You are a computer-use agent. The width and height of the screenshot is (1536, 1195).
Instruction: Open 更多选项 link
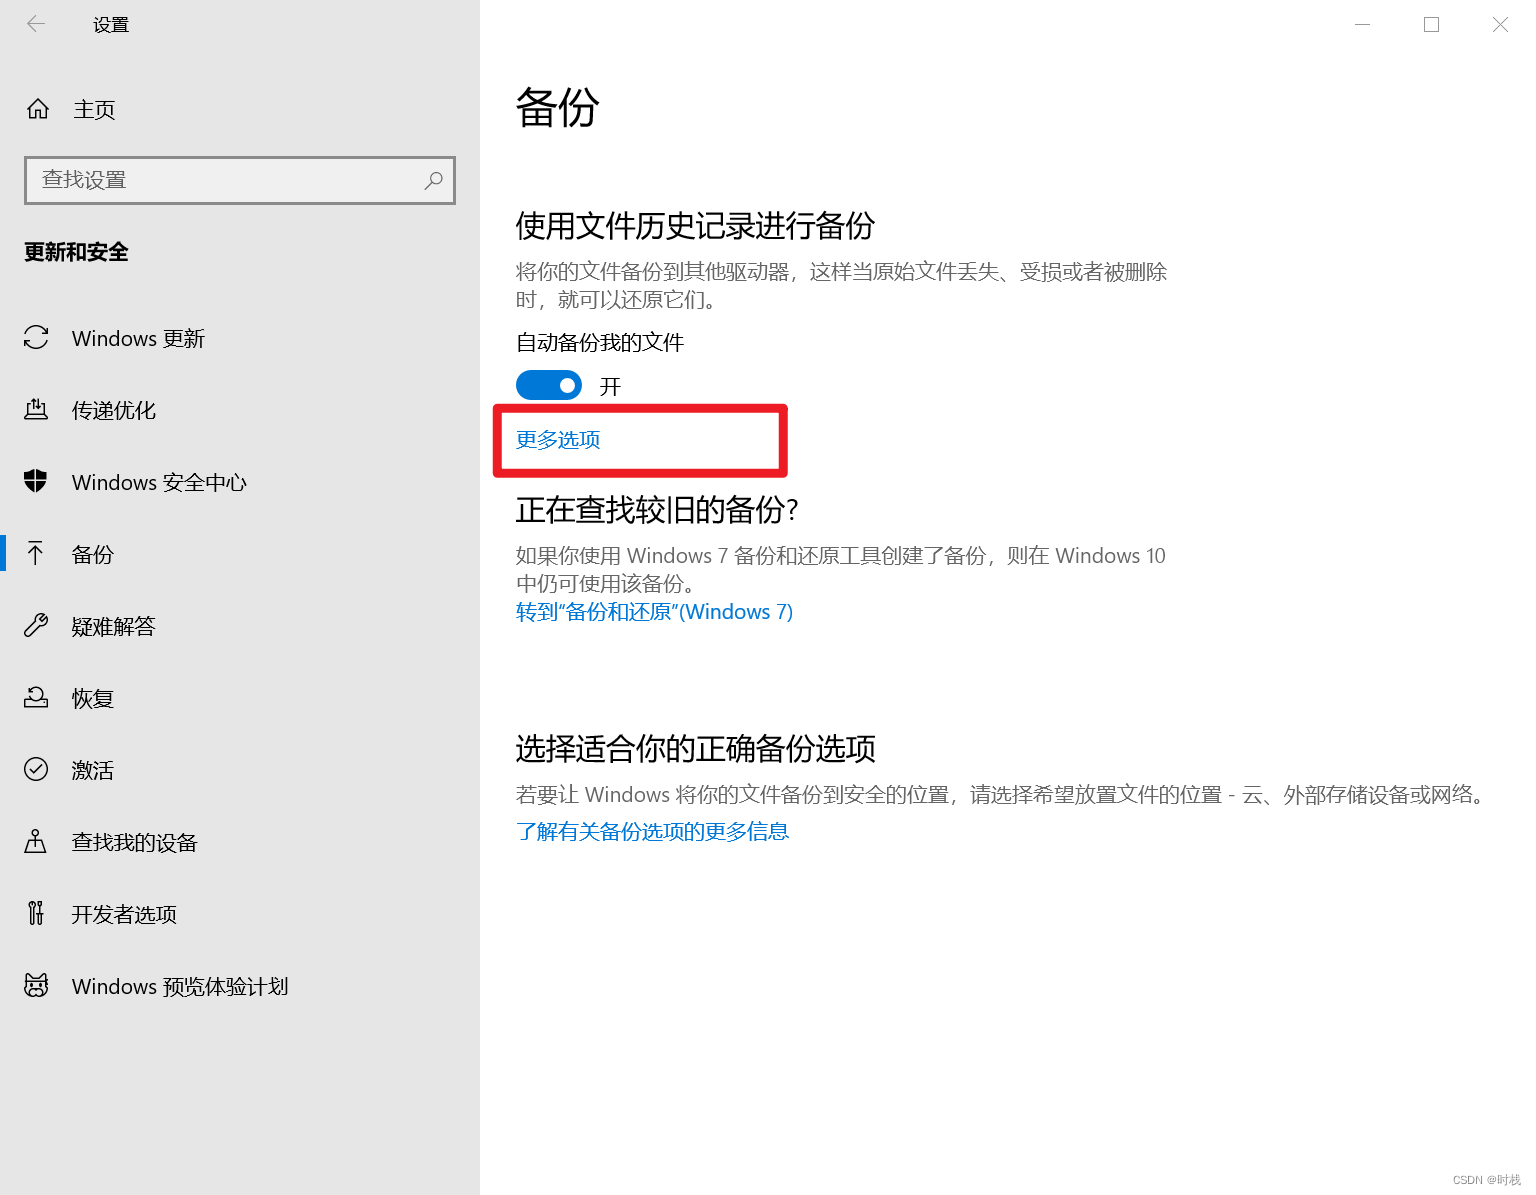558,440
